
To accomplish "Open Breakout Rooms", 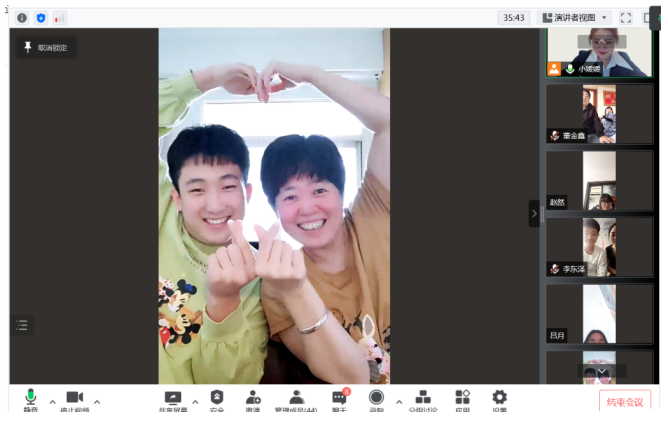I will coord(423,399).
